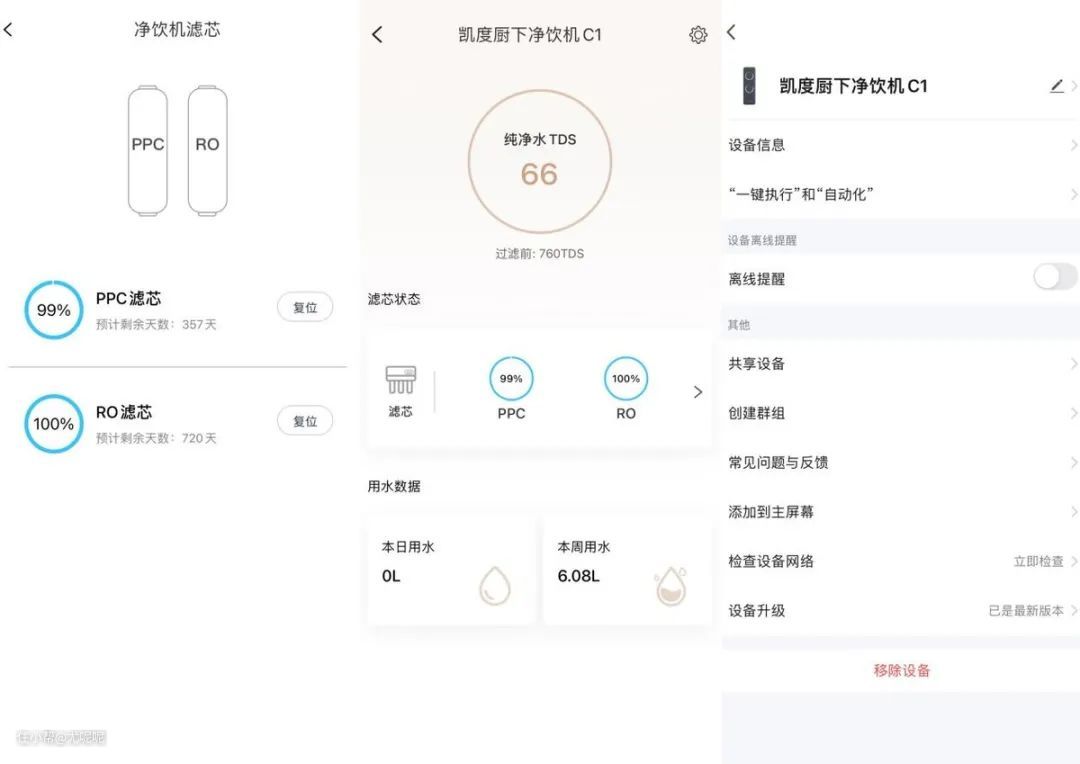Open the 本日用水 0L card
Viewport: 1080px width, 764px height.
450,570
